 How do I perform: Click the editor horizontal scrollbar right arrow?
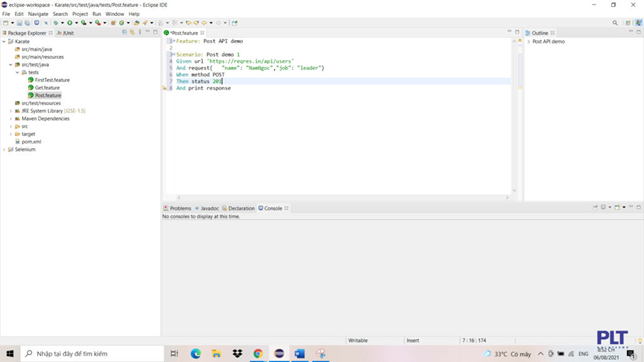(x=507, y=198)
